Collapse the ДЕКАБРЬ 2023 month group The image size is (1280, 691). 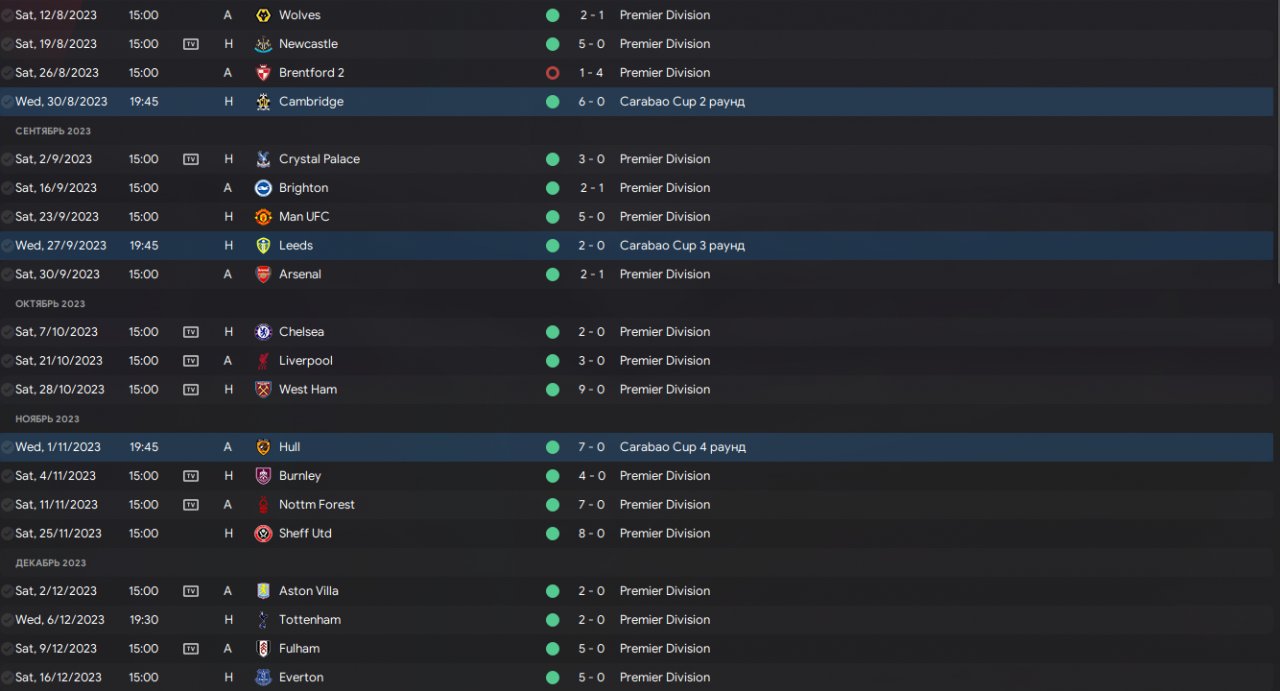(x=50, y=563)
